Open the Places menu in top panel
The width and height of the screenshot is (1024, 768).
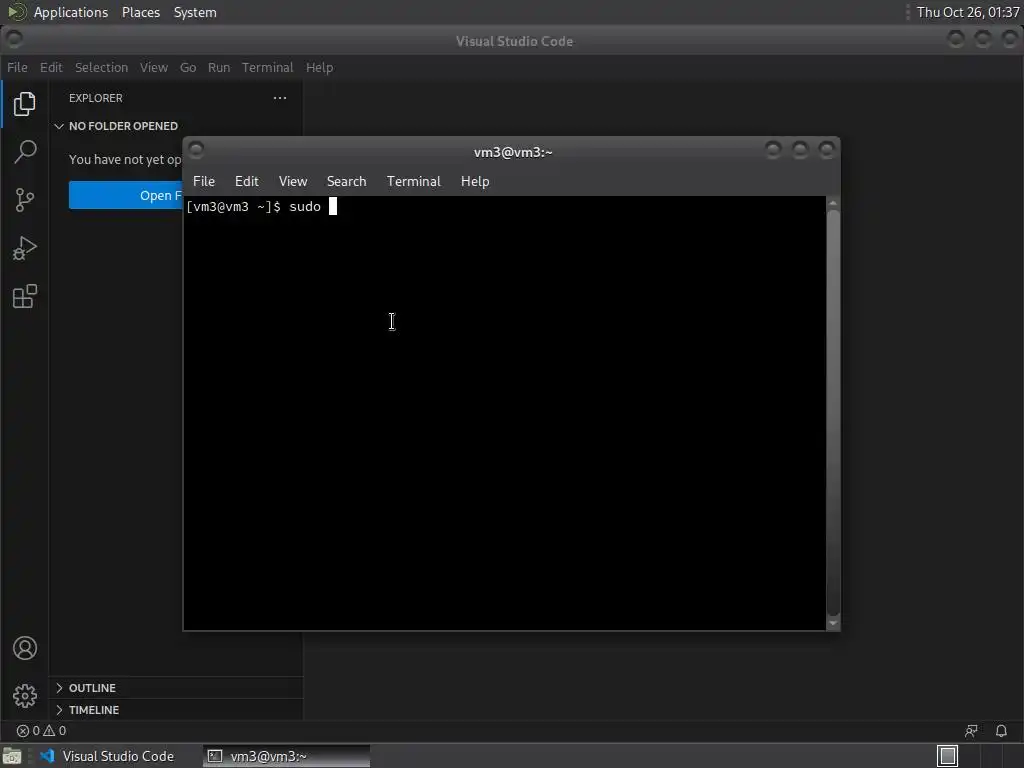[141, 12]
